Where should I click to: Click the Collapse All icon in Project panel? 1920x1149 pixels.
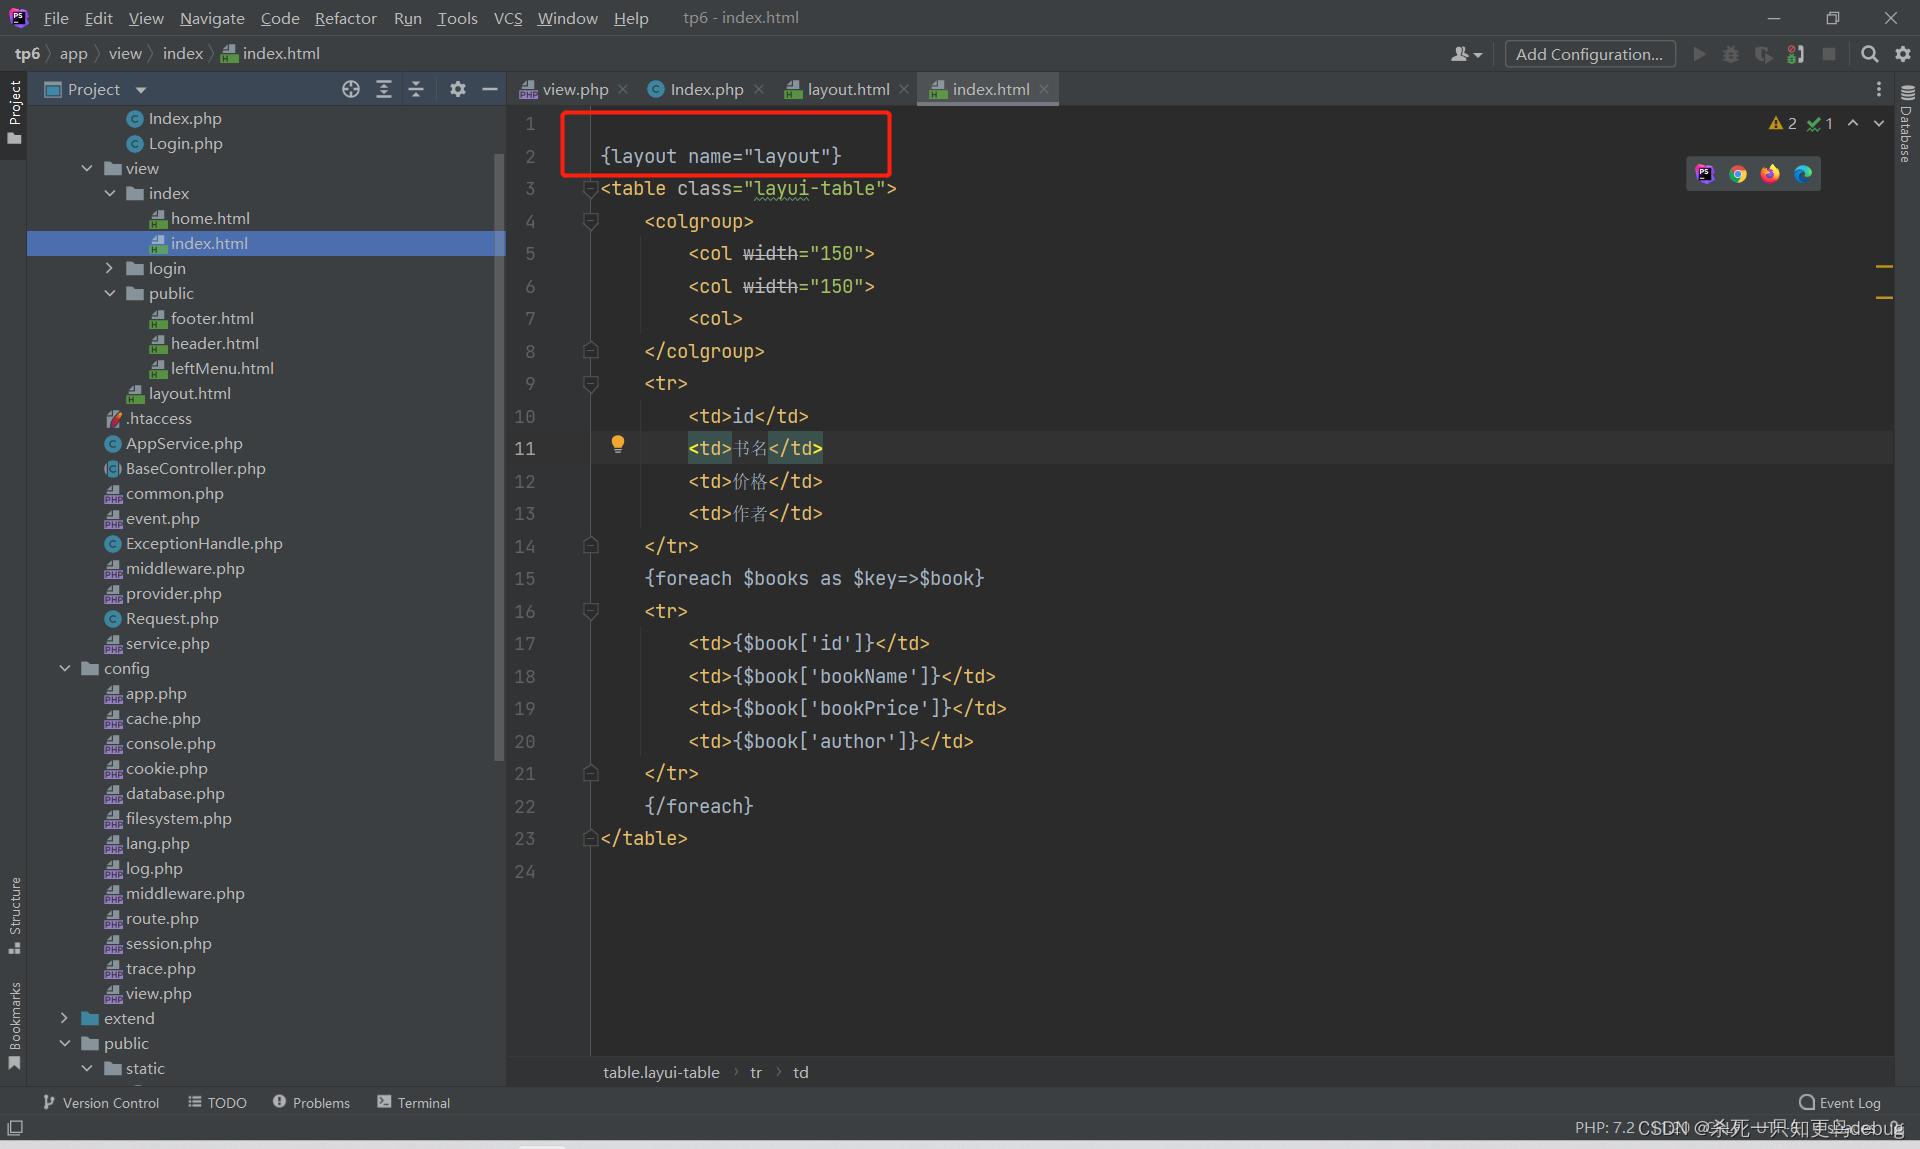click(416, 90)
